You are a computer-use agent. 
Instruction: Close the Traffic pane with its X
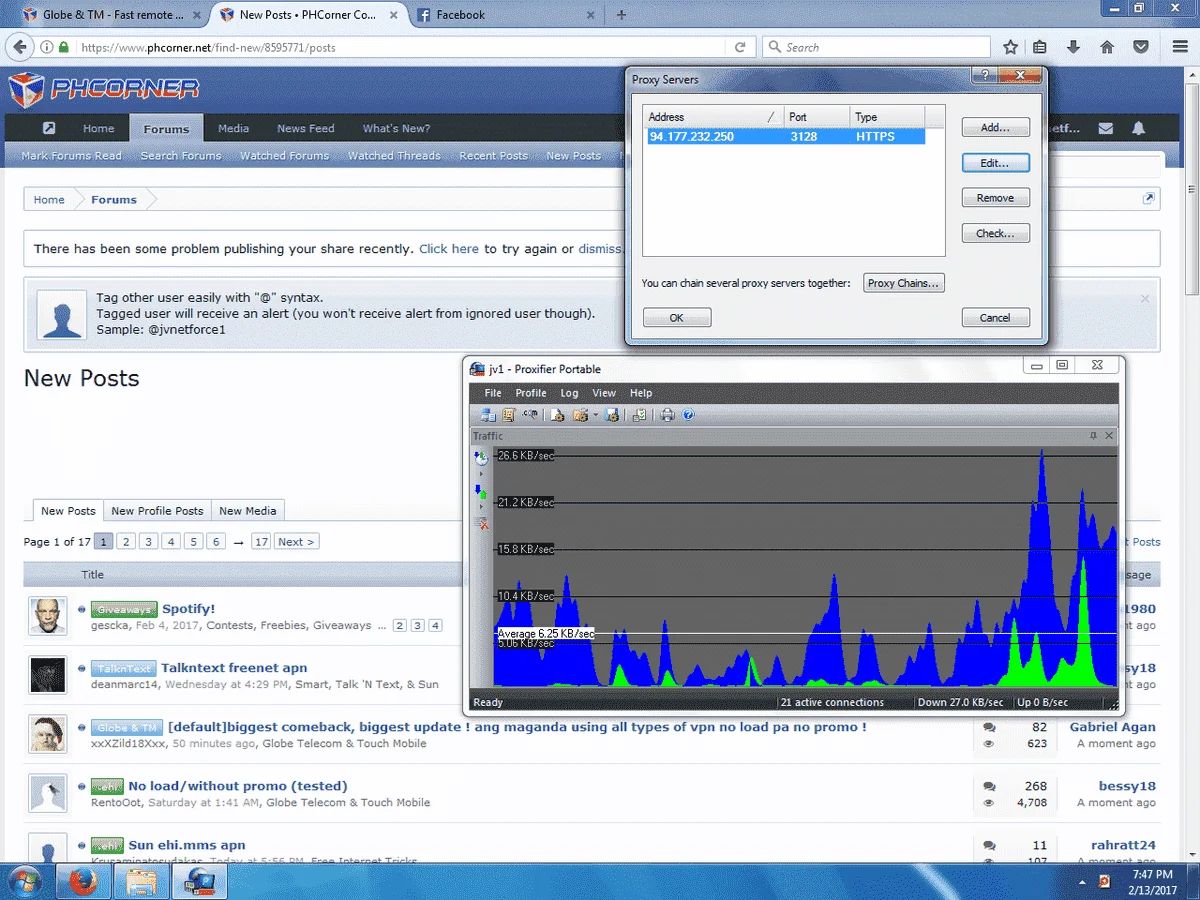coord(1108,436)
